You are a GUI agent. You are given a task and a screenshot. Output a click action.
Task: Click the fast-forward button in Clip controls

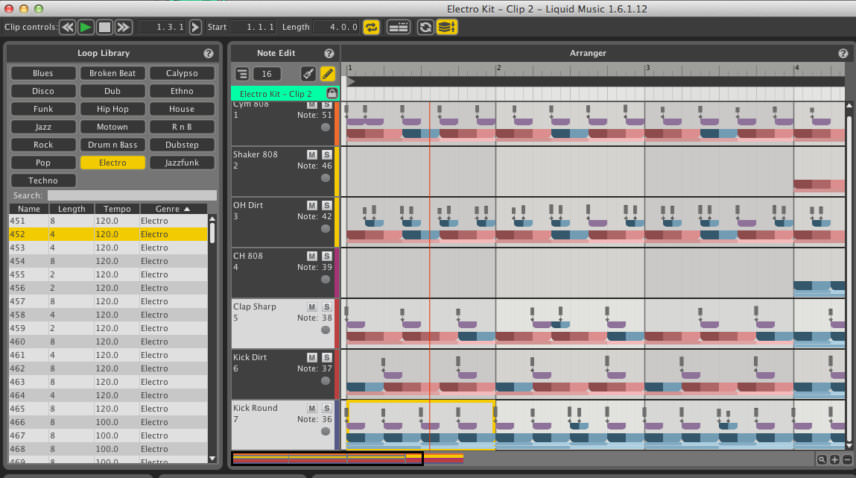[123, 27]
